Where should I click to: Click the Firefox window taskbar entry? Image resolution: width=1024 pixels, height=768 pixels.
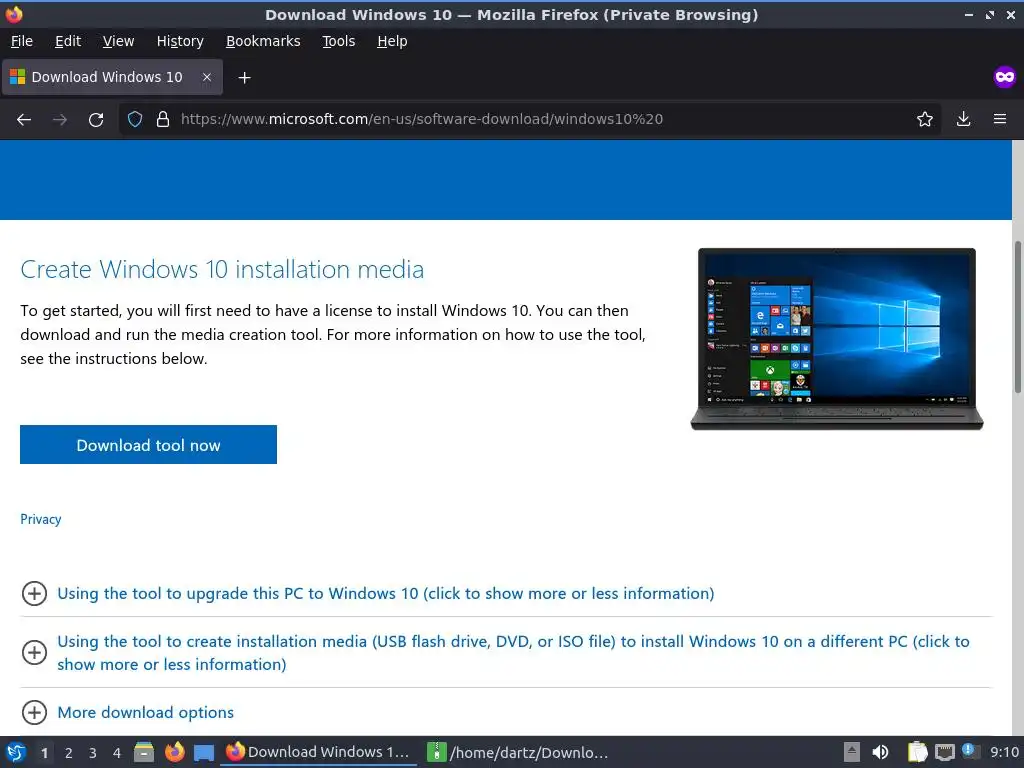click(319, 752)
